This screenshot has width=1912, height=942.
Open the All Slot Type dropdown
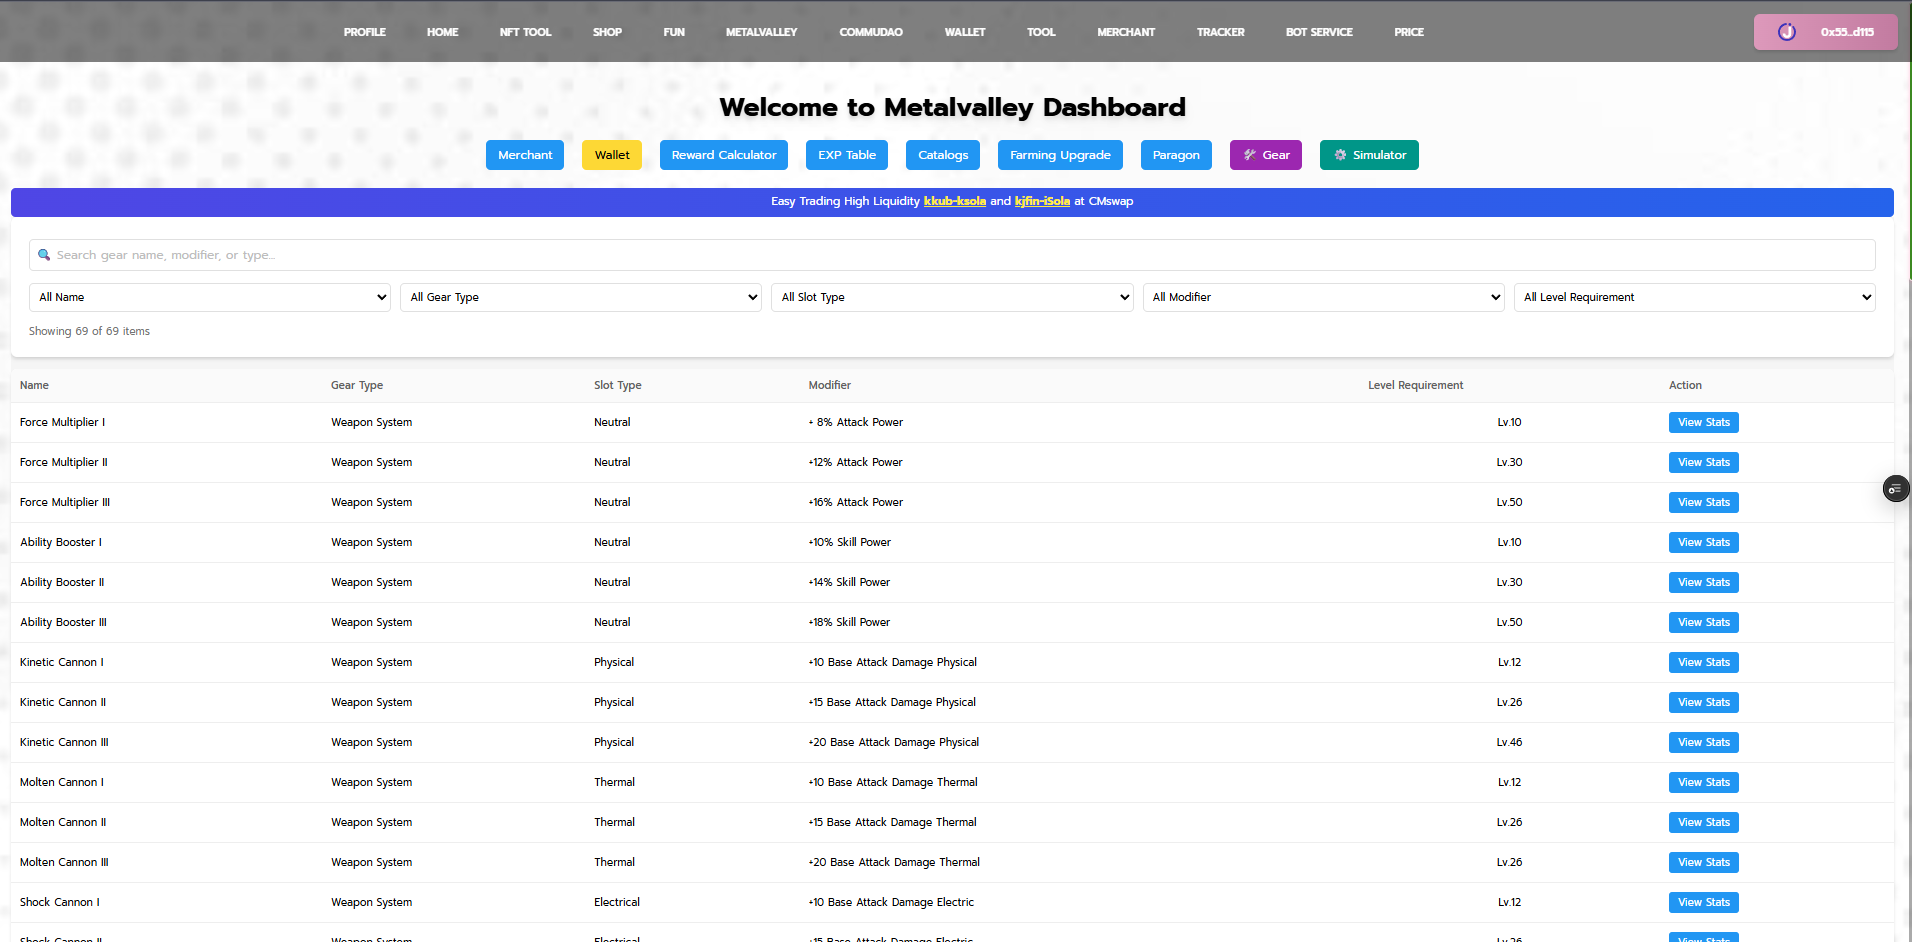pos(951,297)
